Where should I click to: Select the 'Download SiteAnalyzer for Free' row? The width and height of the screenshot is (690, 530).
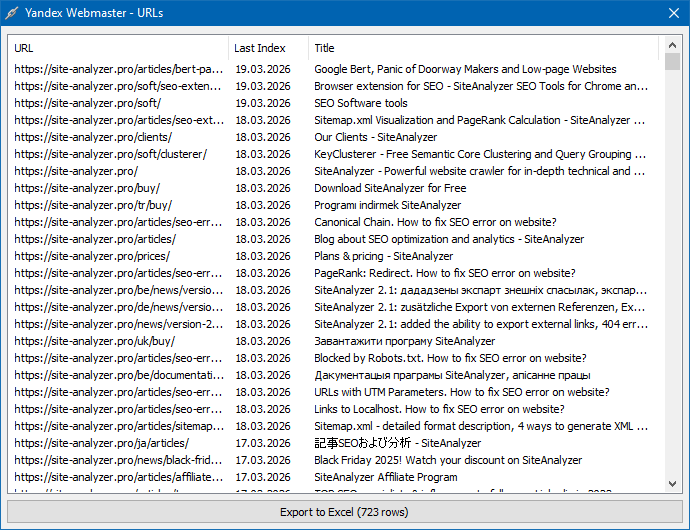336,188
